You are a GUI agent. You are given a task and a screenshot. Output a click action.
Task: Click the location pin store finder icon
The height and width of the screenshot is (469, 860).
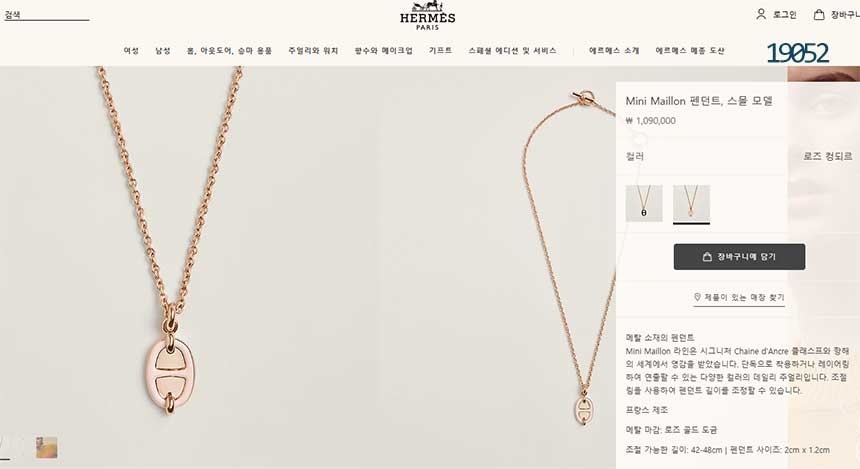[x=697, y=297]
